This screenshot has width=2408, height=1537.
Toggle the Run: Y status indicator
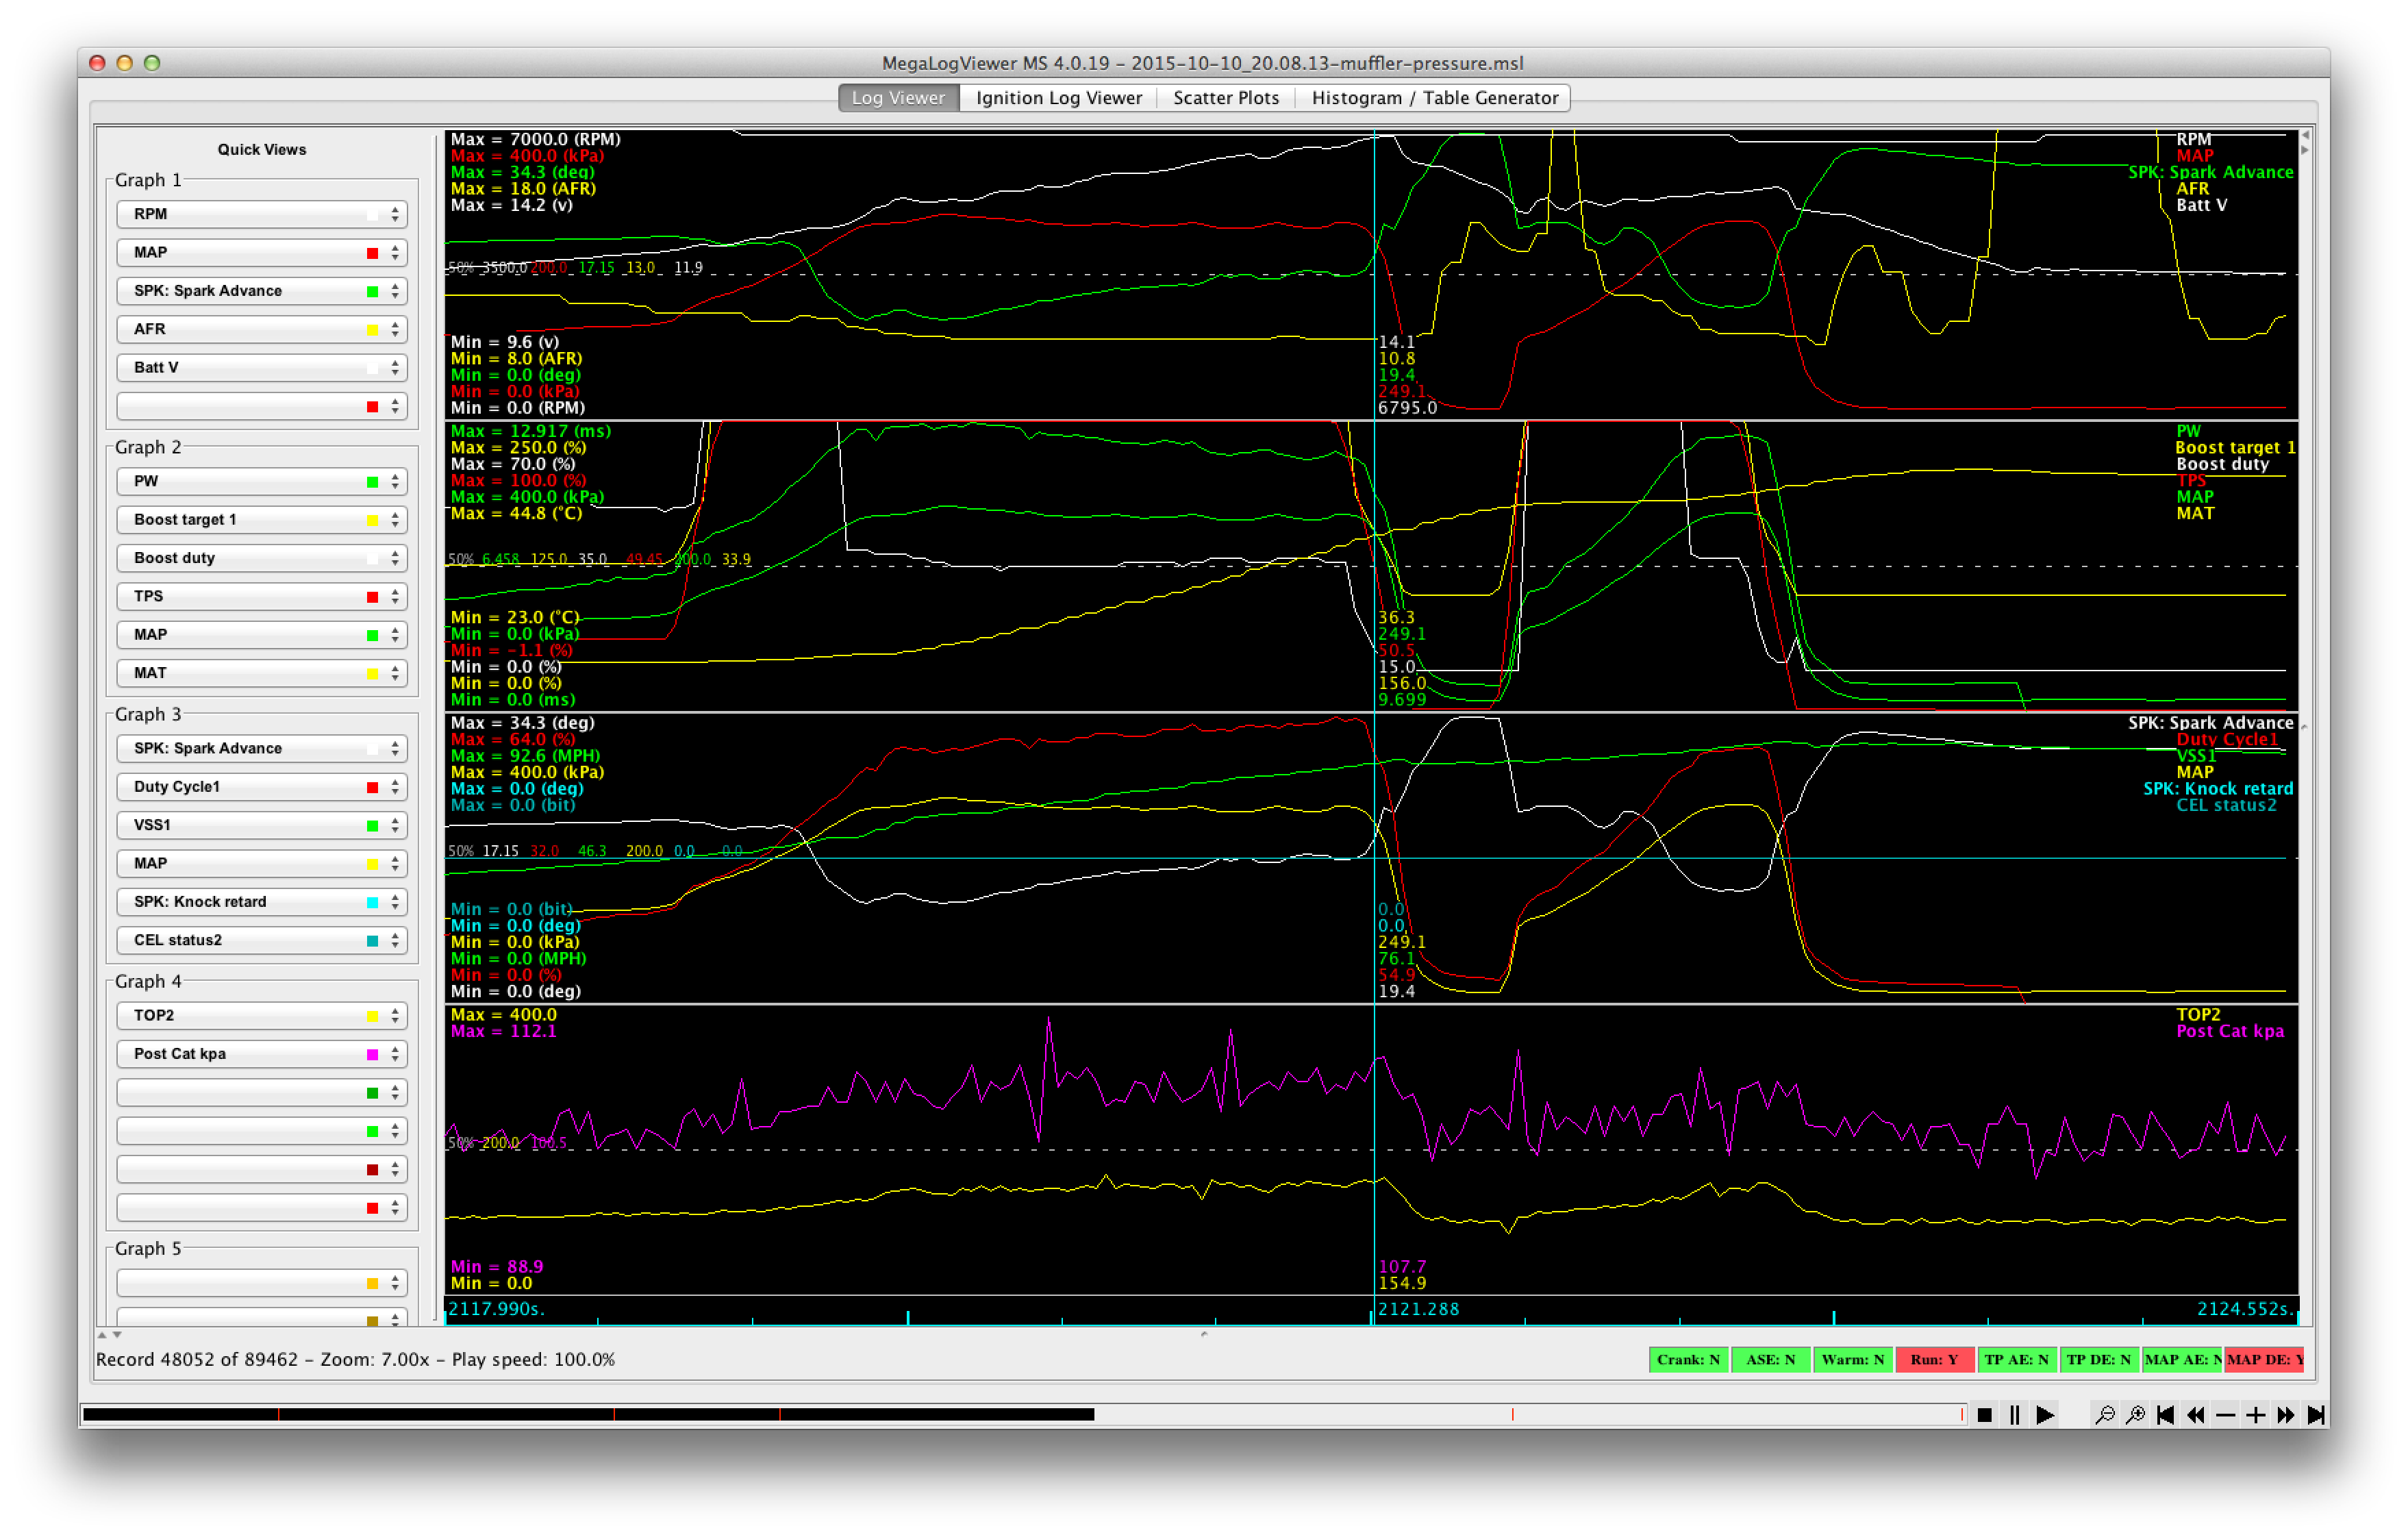pyautogui.click(x=1934, y=1359)
